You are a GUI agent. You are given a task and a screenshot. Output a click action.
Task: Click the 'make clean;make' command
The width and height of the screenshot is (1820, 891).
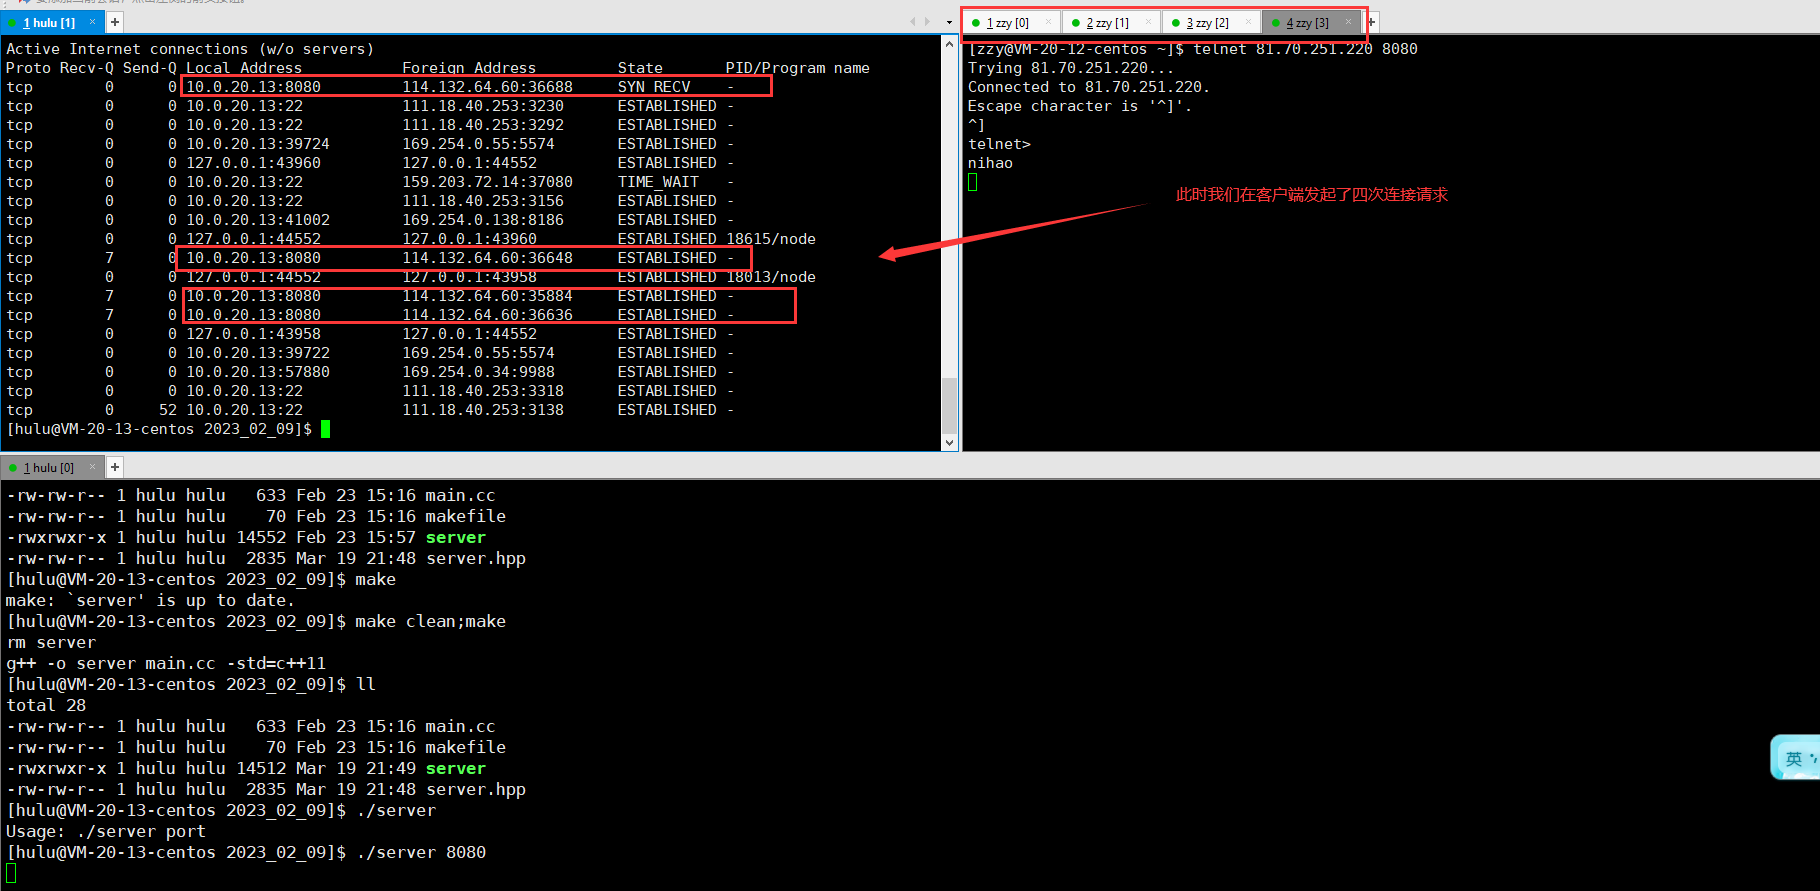431,621
